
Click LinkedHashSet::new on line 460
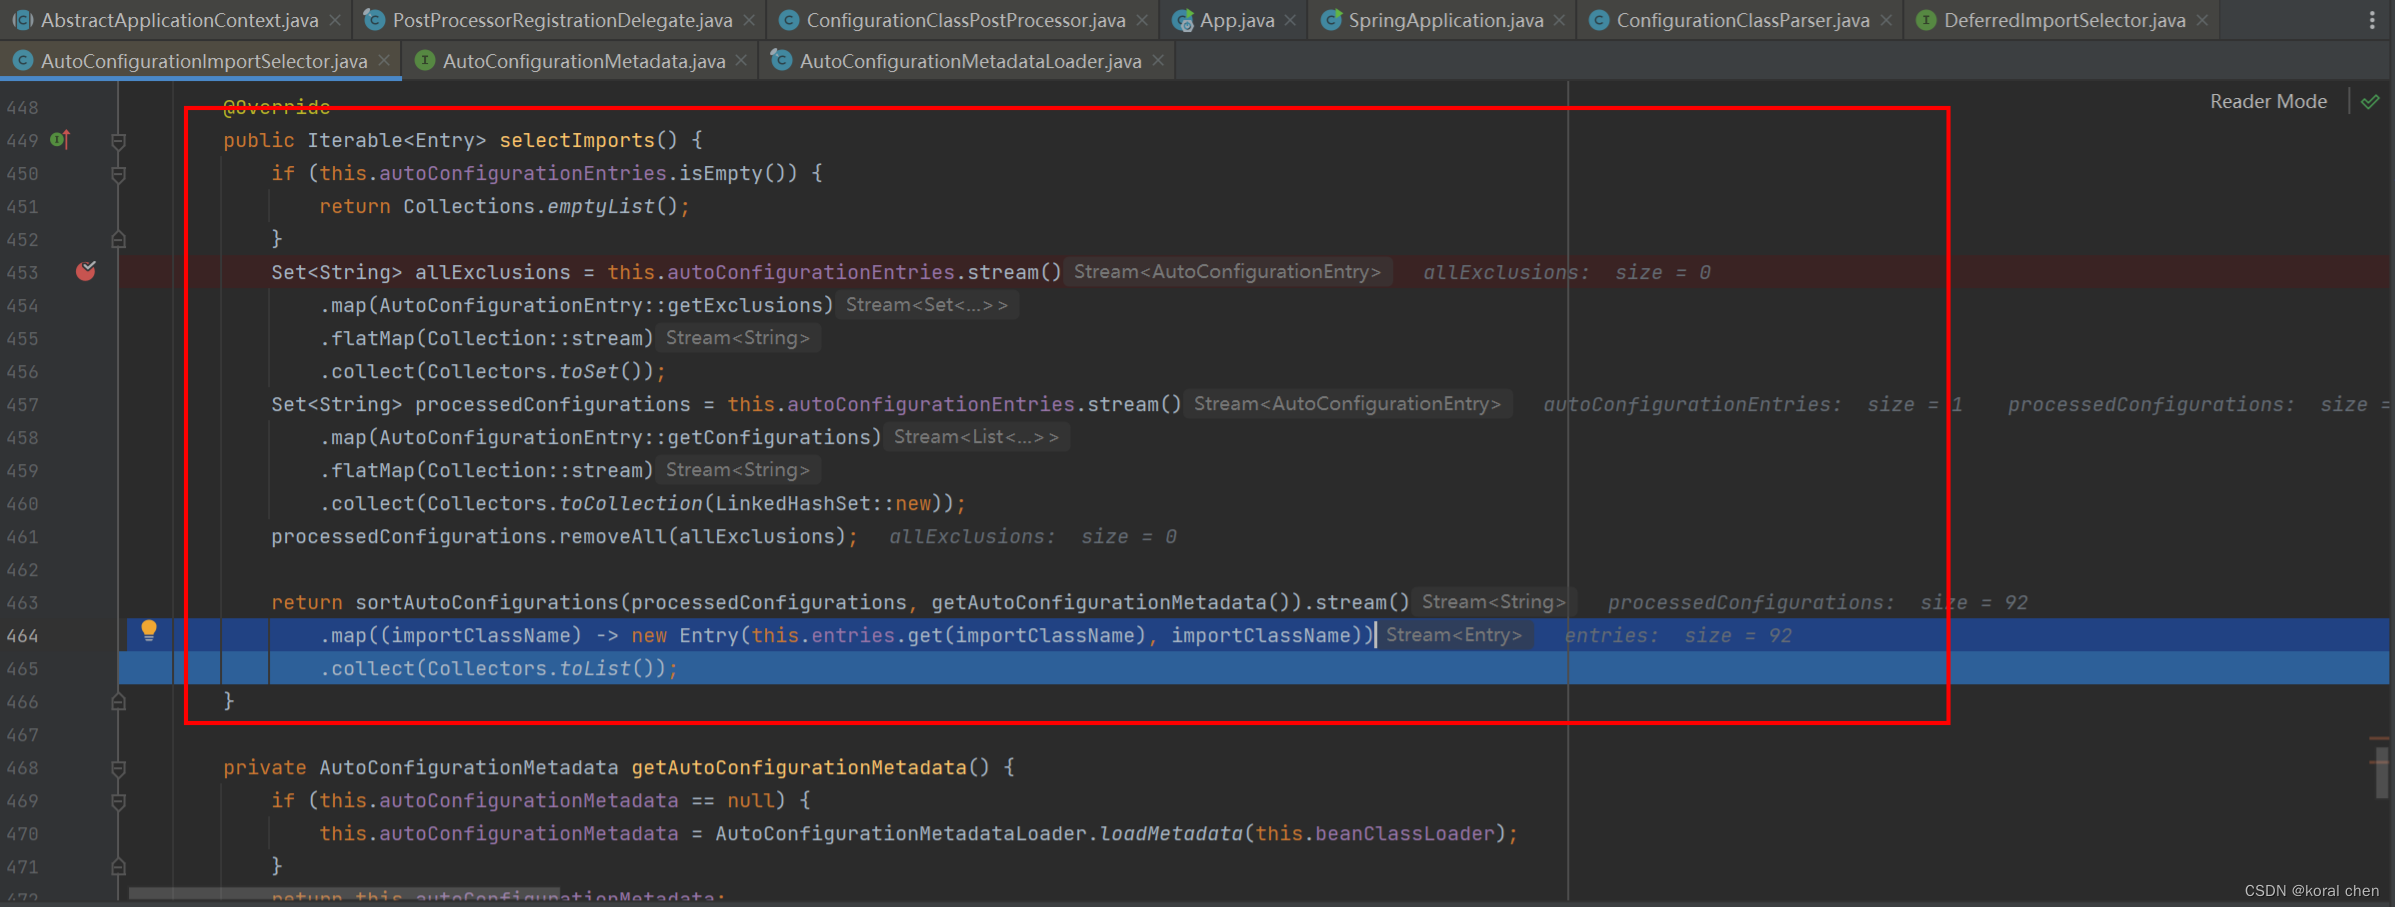point(823,503)
